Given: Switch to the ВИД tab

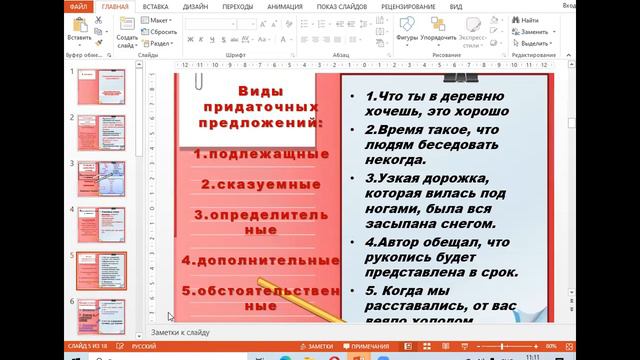Looking at the screenshot, I should coord(456,7).
